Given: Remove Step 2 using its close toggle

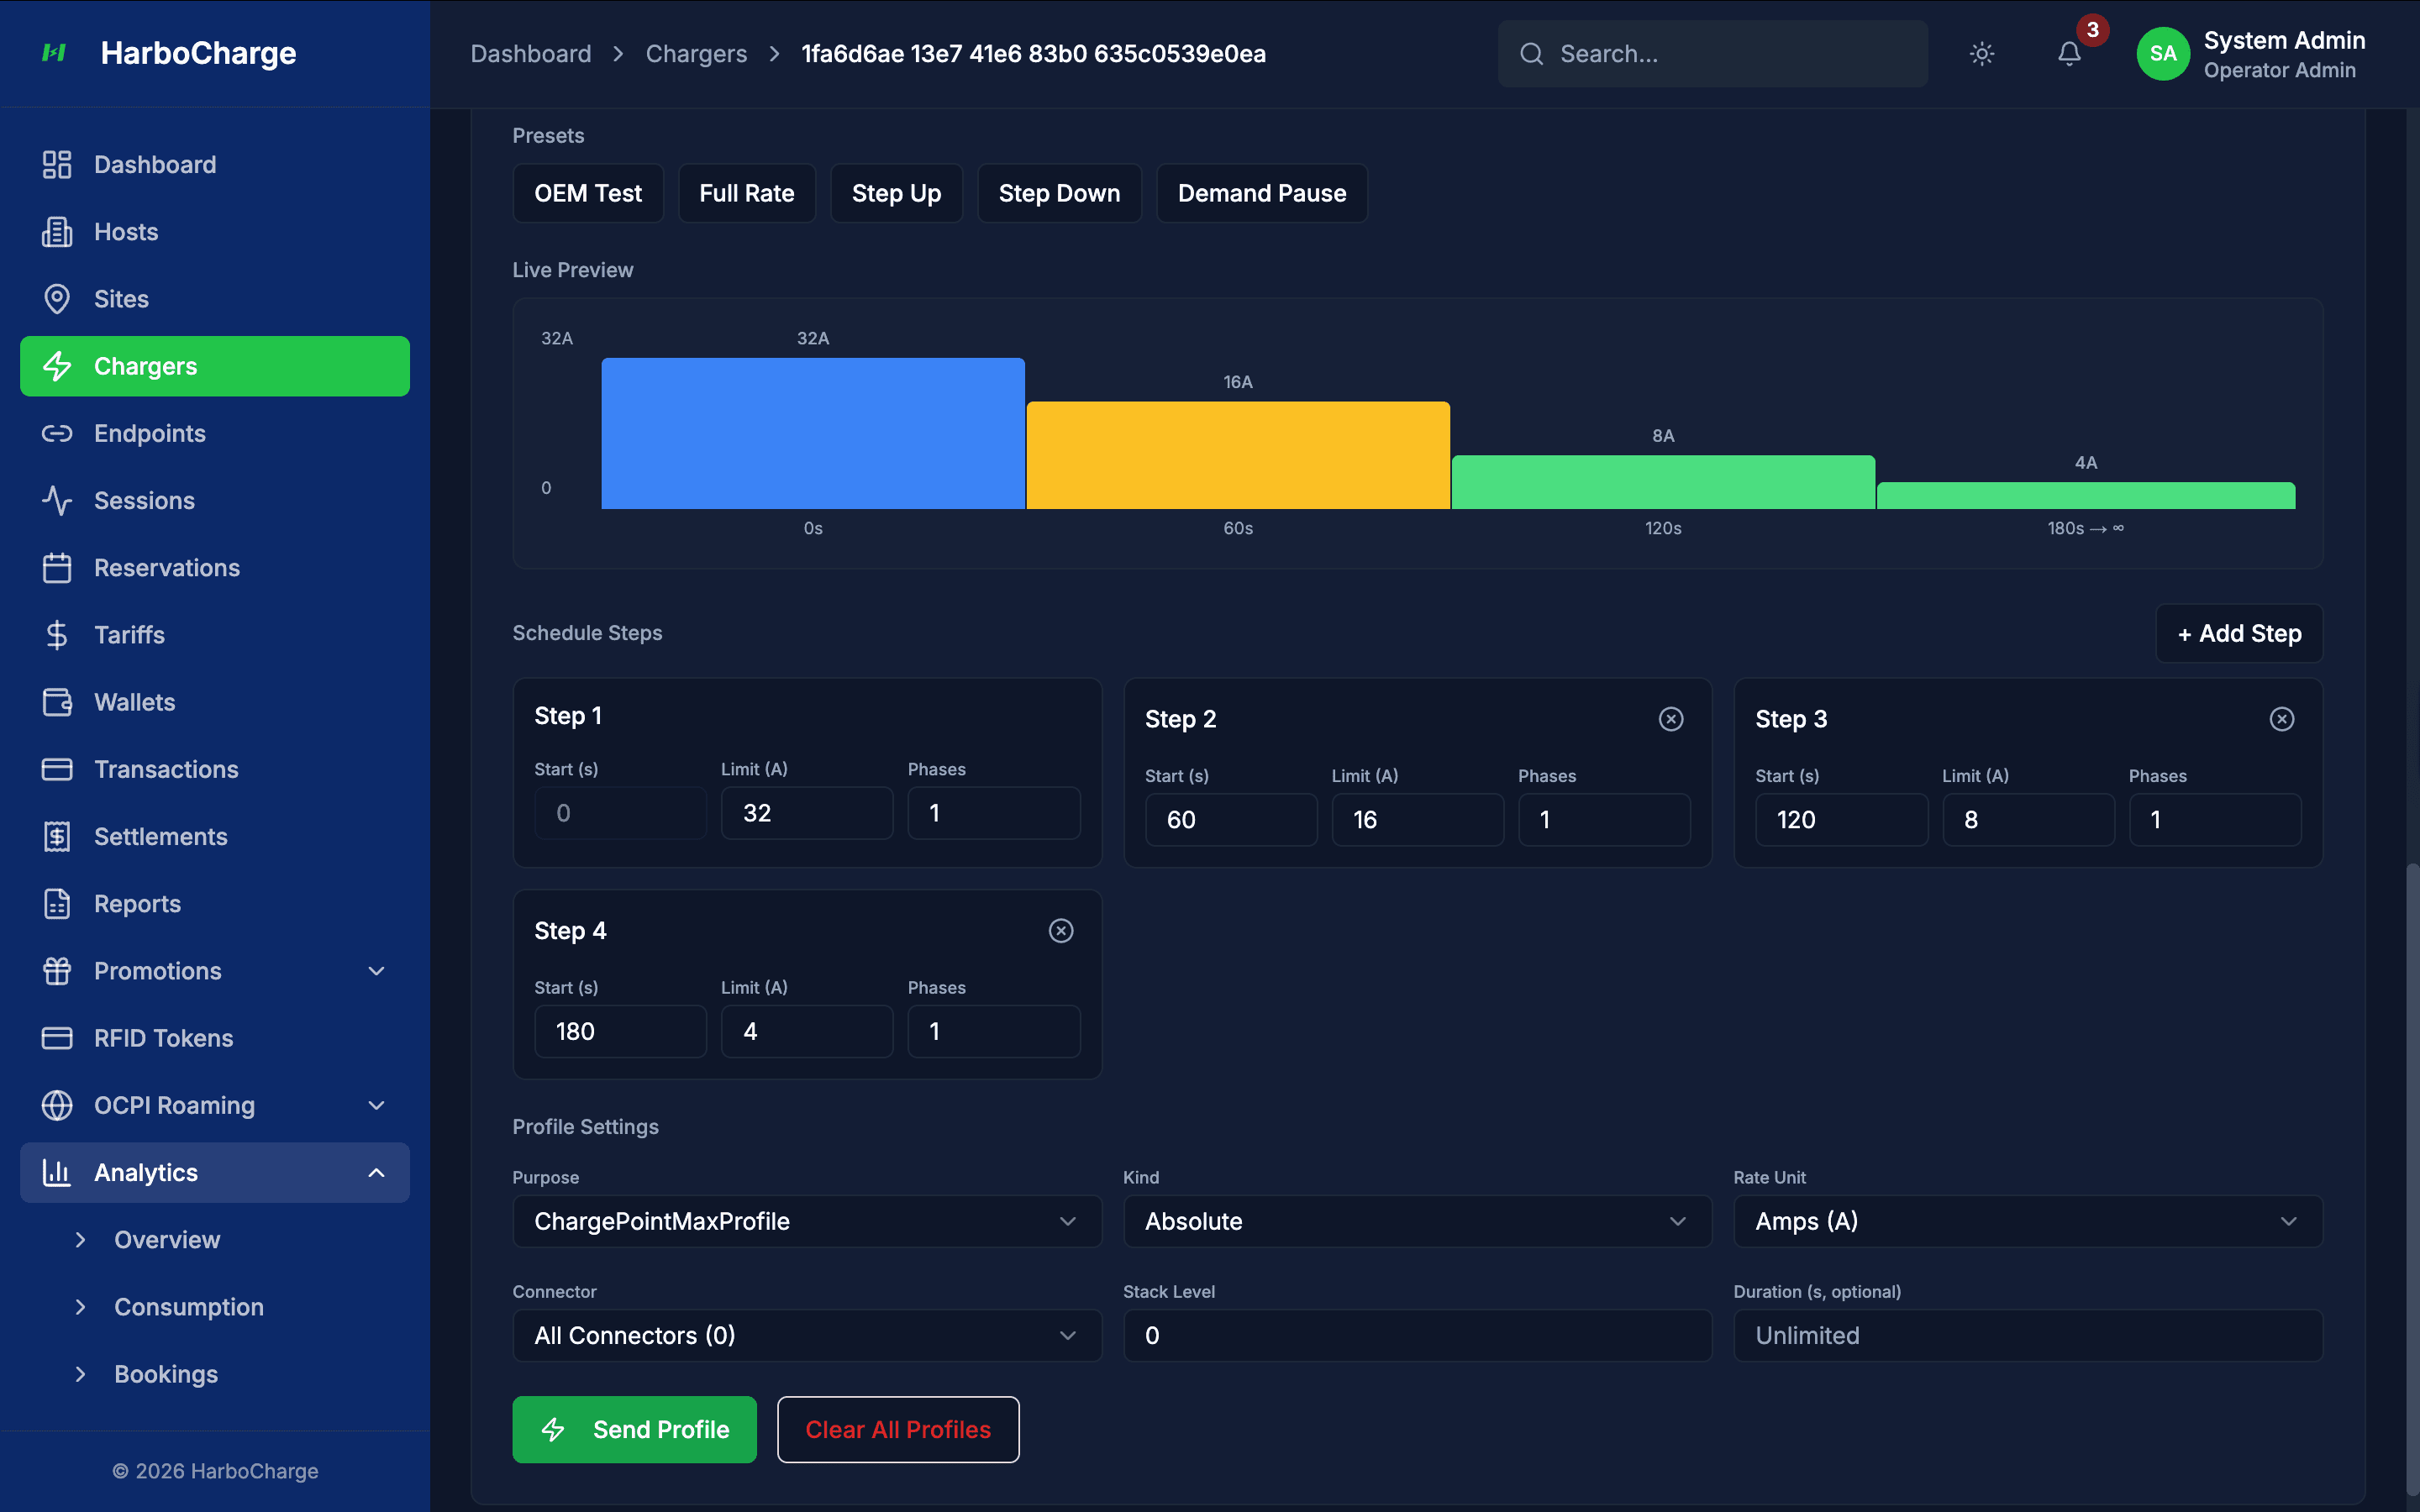Looking at the screenshot, I should point(1671,718).
